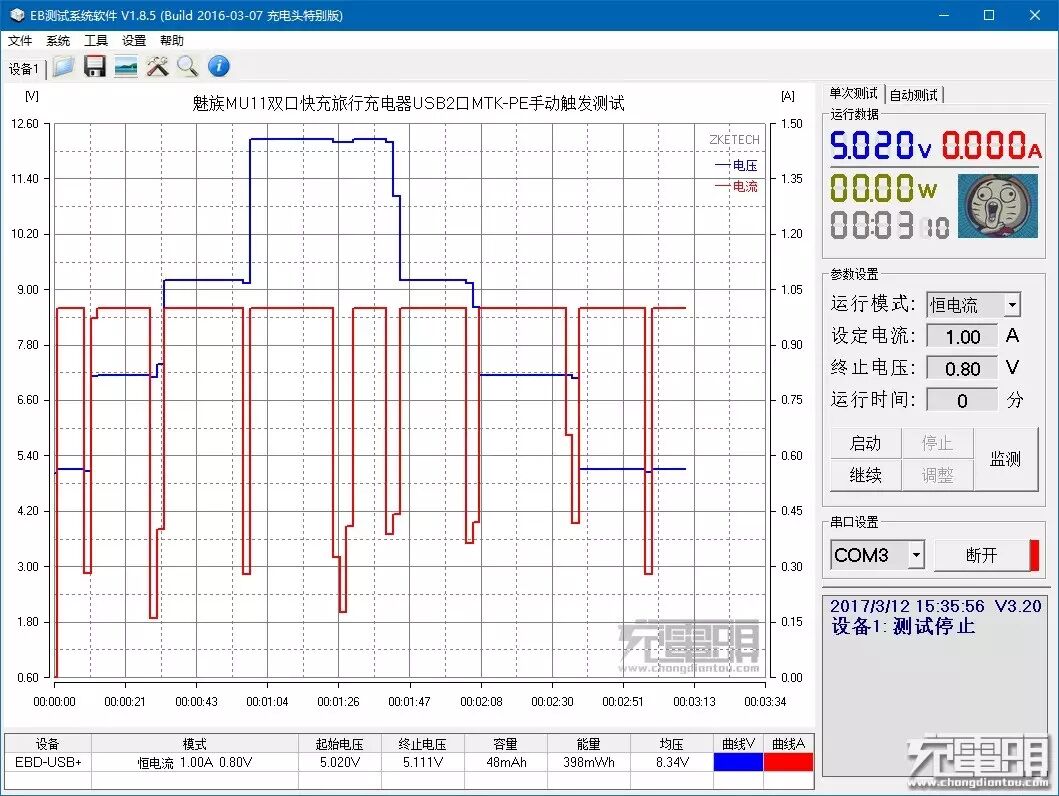Click the 停止 button

(937, 444)
